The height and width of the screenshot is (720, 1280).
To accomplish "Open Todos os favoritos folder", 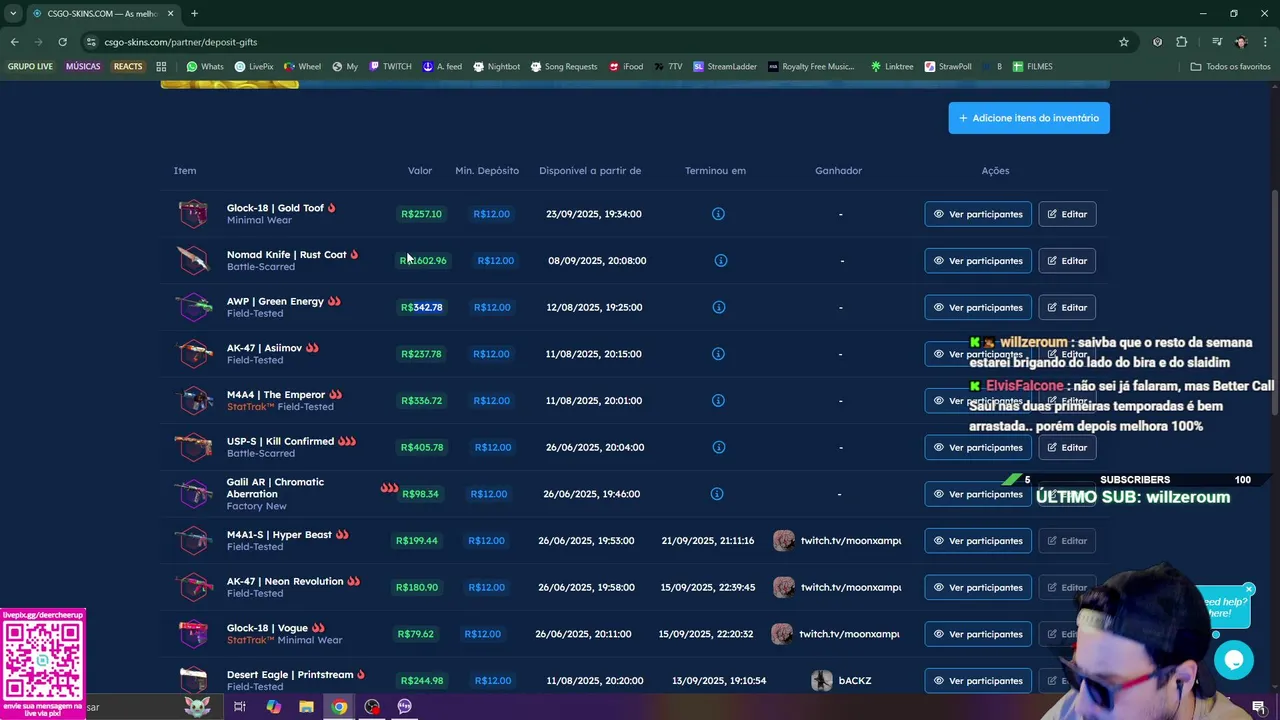I will point(1230,67).
